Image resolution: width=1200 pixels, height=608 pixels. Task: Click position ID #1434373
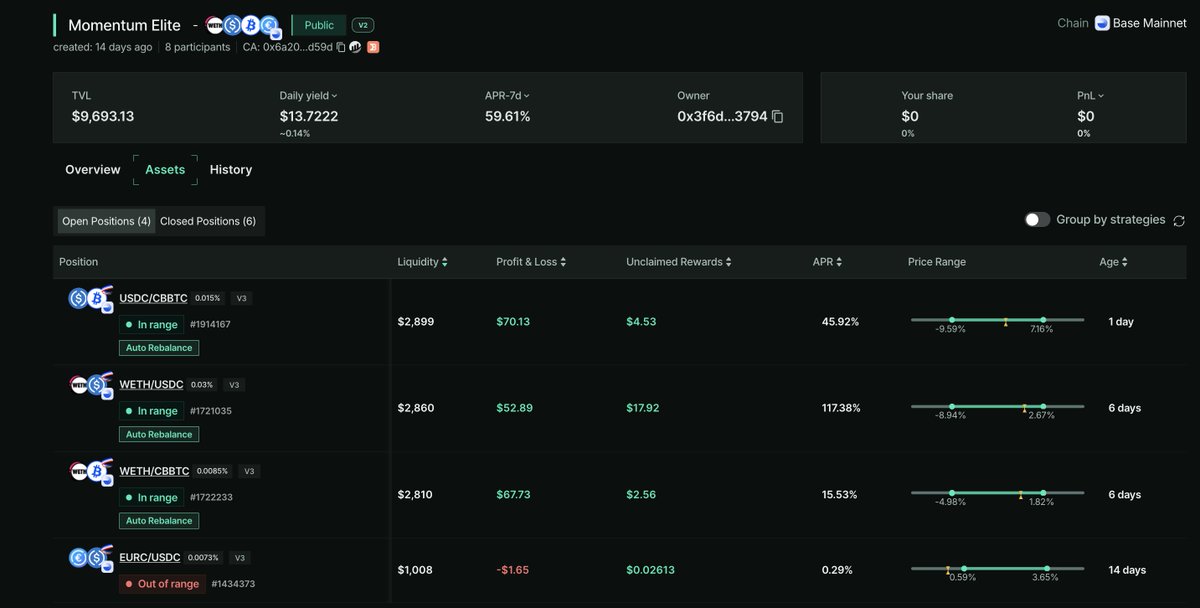click(x=232, y=584)
